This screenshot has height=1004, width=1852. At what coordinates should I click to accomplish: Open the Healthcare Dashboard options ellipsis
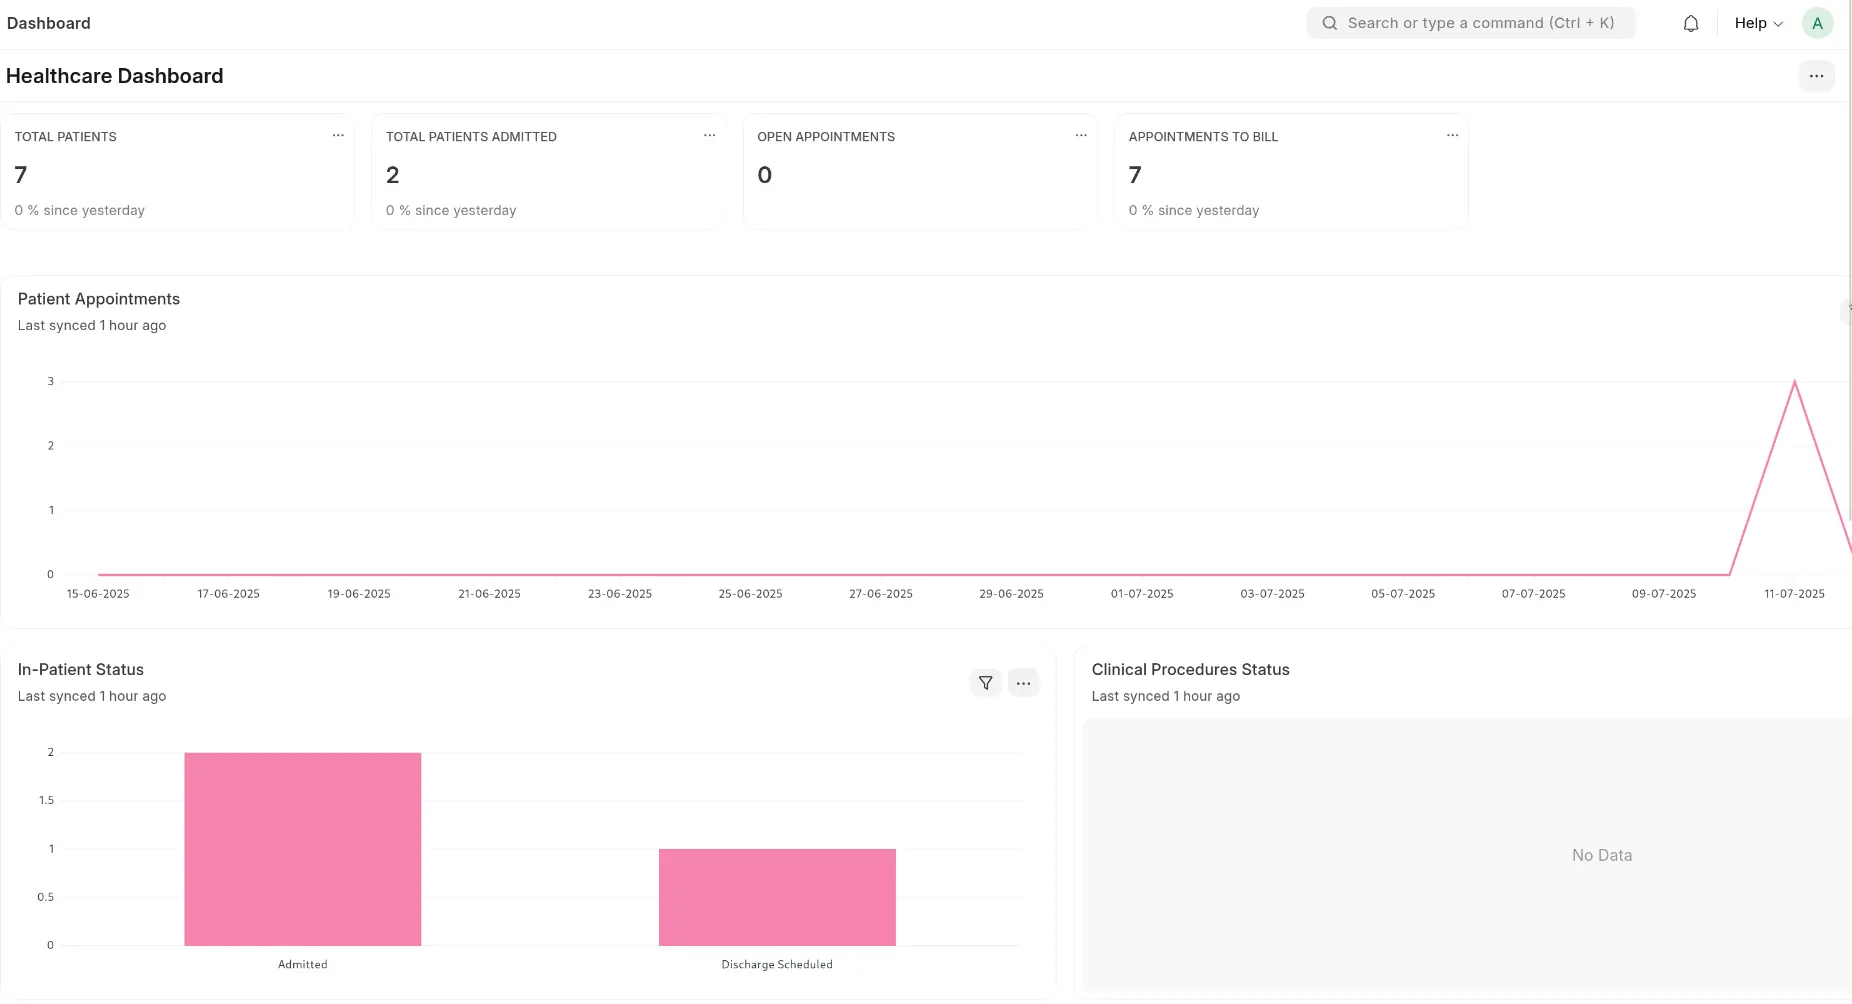point(1816,75)
